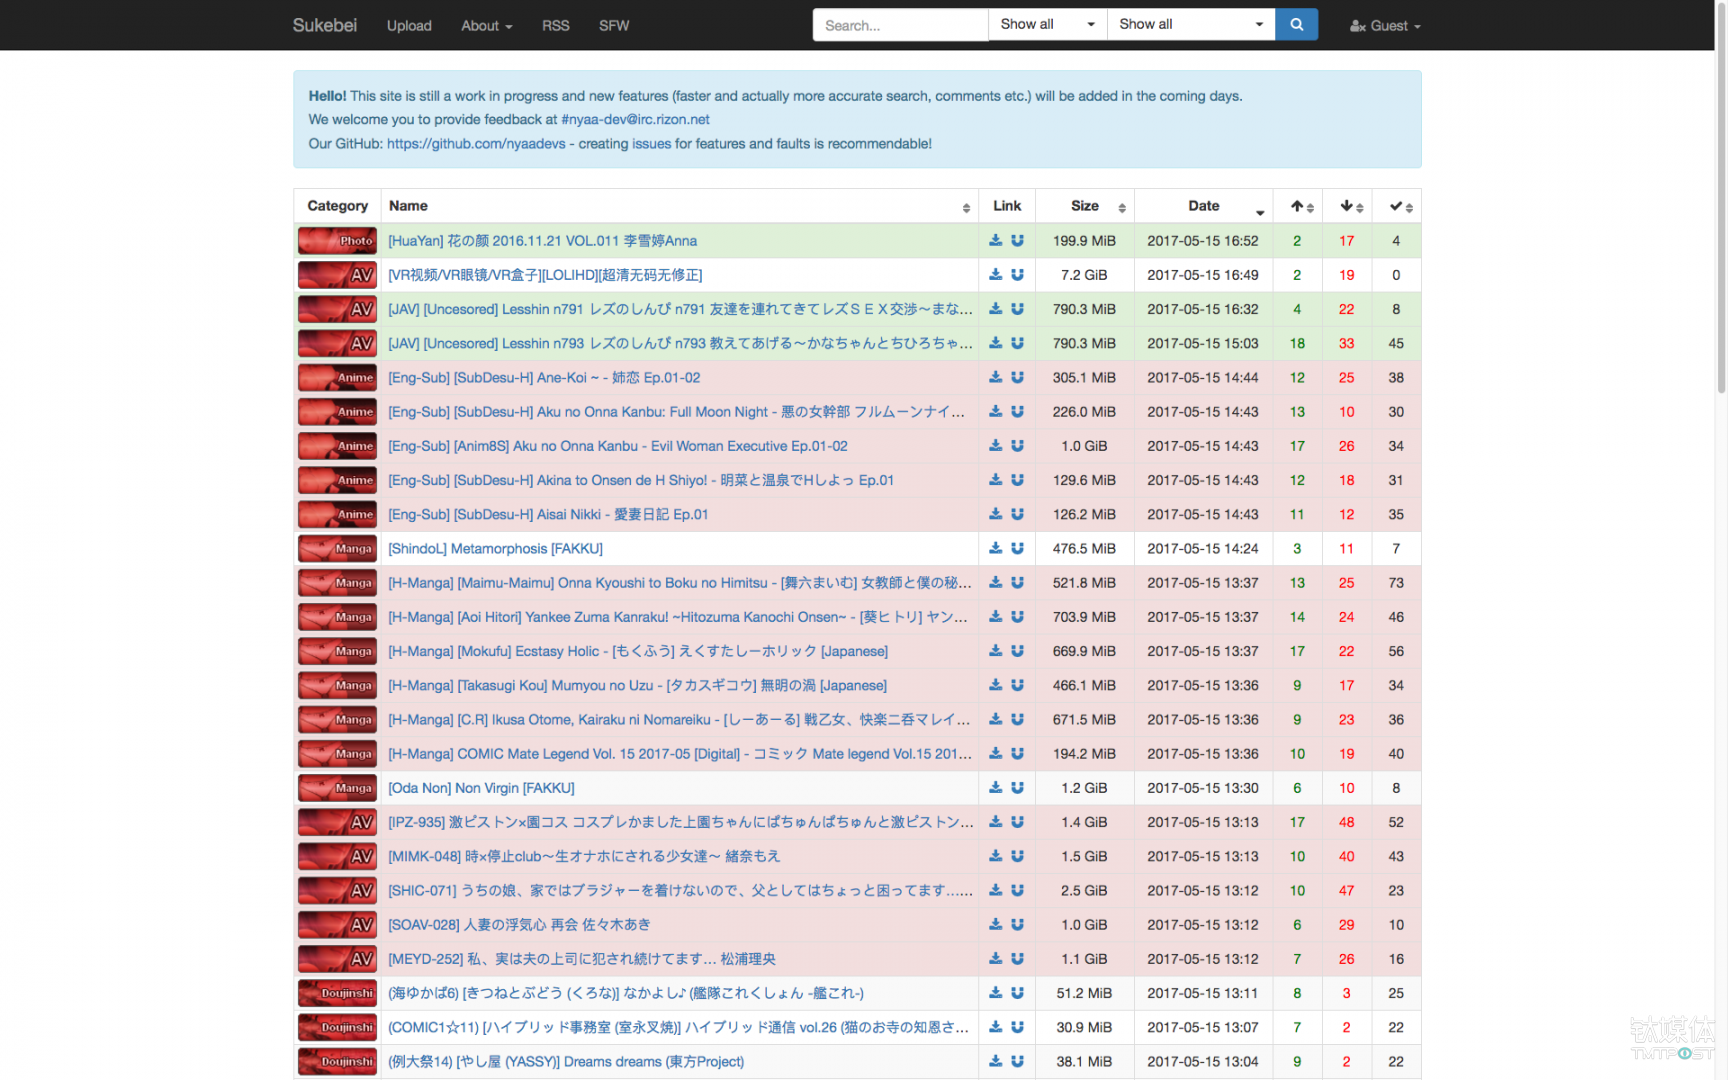Click the magnifier search button
1728x1080 pixels.
(x=1296, y=25)
